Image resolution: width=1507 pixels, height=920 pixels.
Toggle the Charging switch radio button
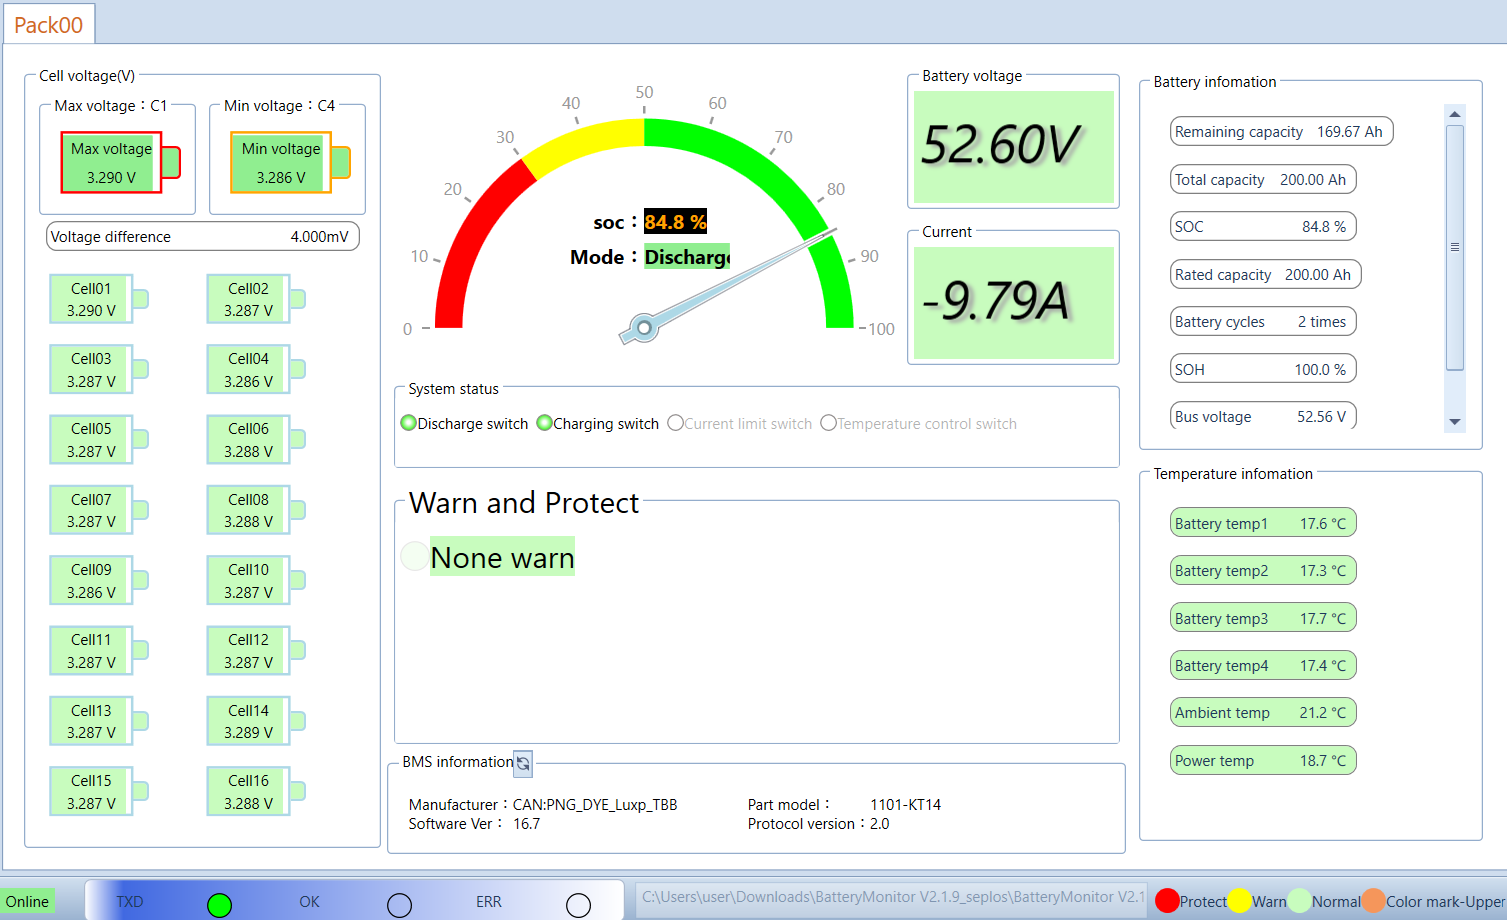pyautogui.click(x=544, y=423)
